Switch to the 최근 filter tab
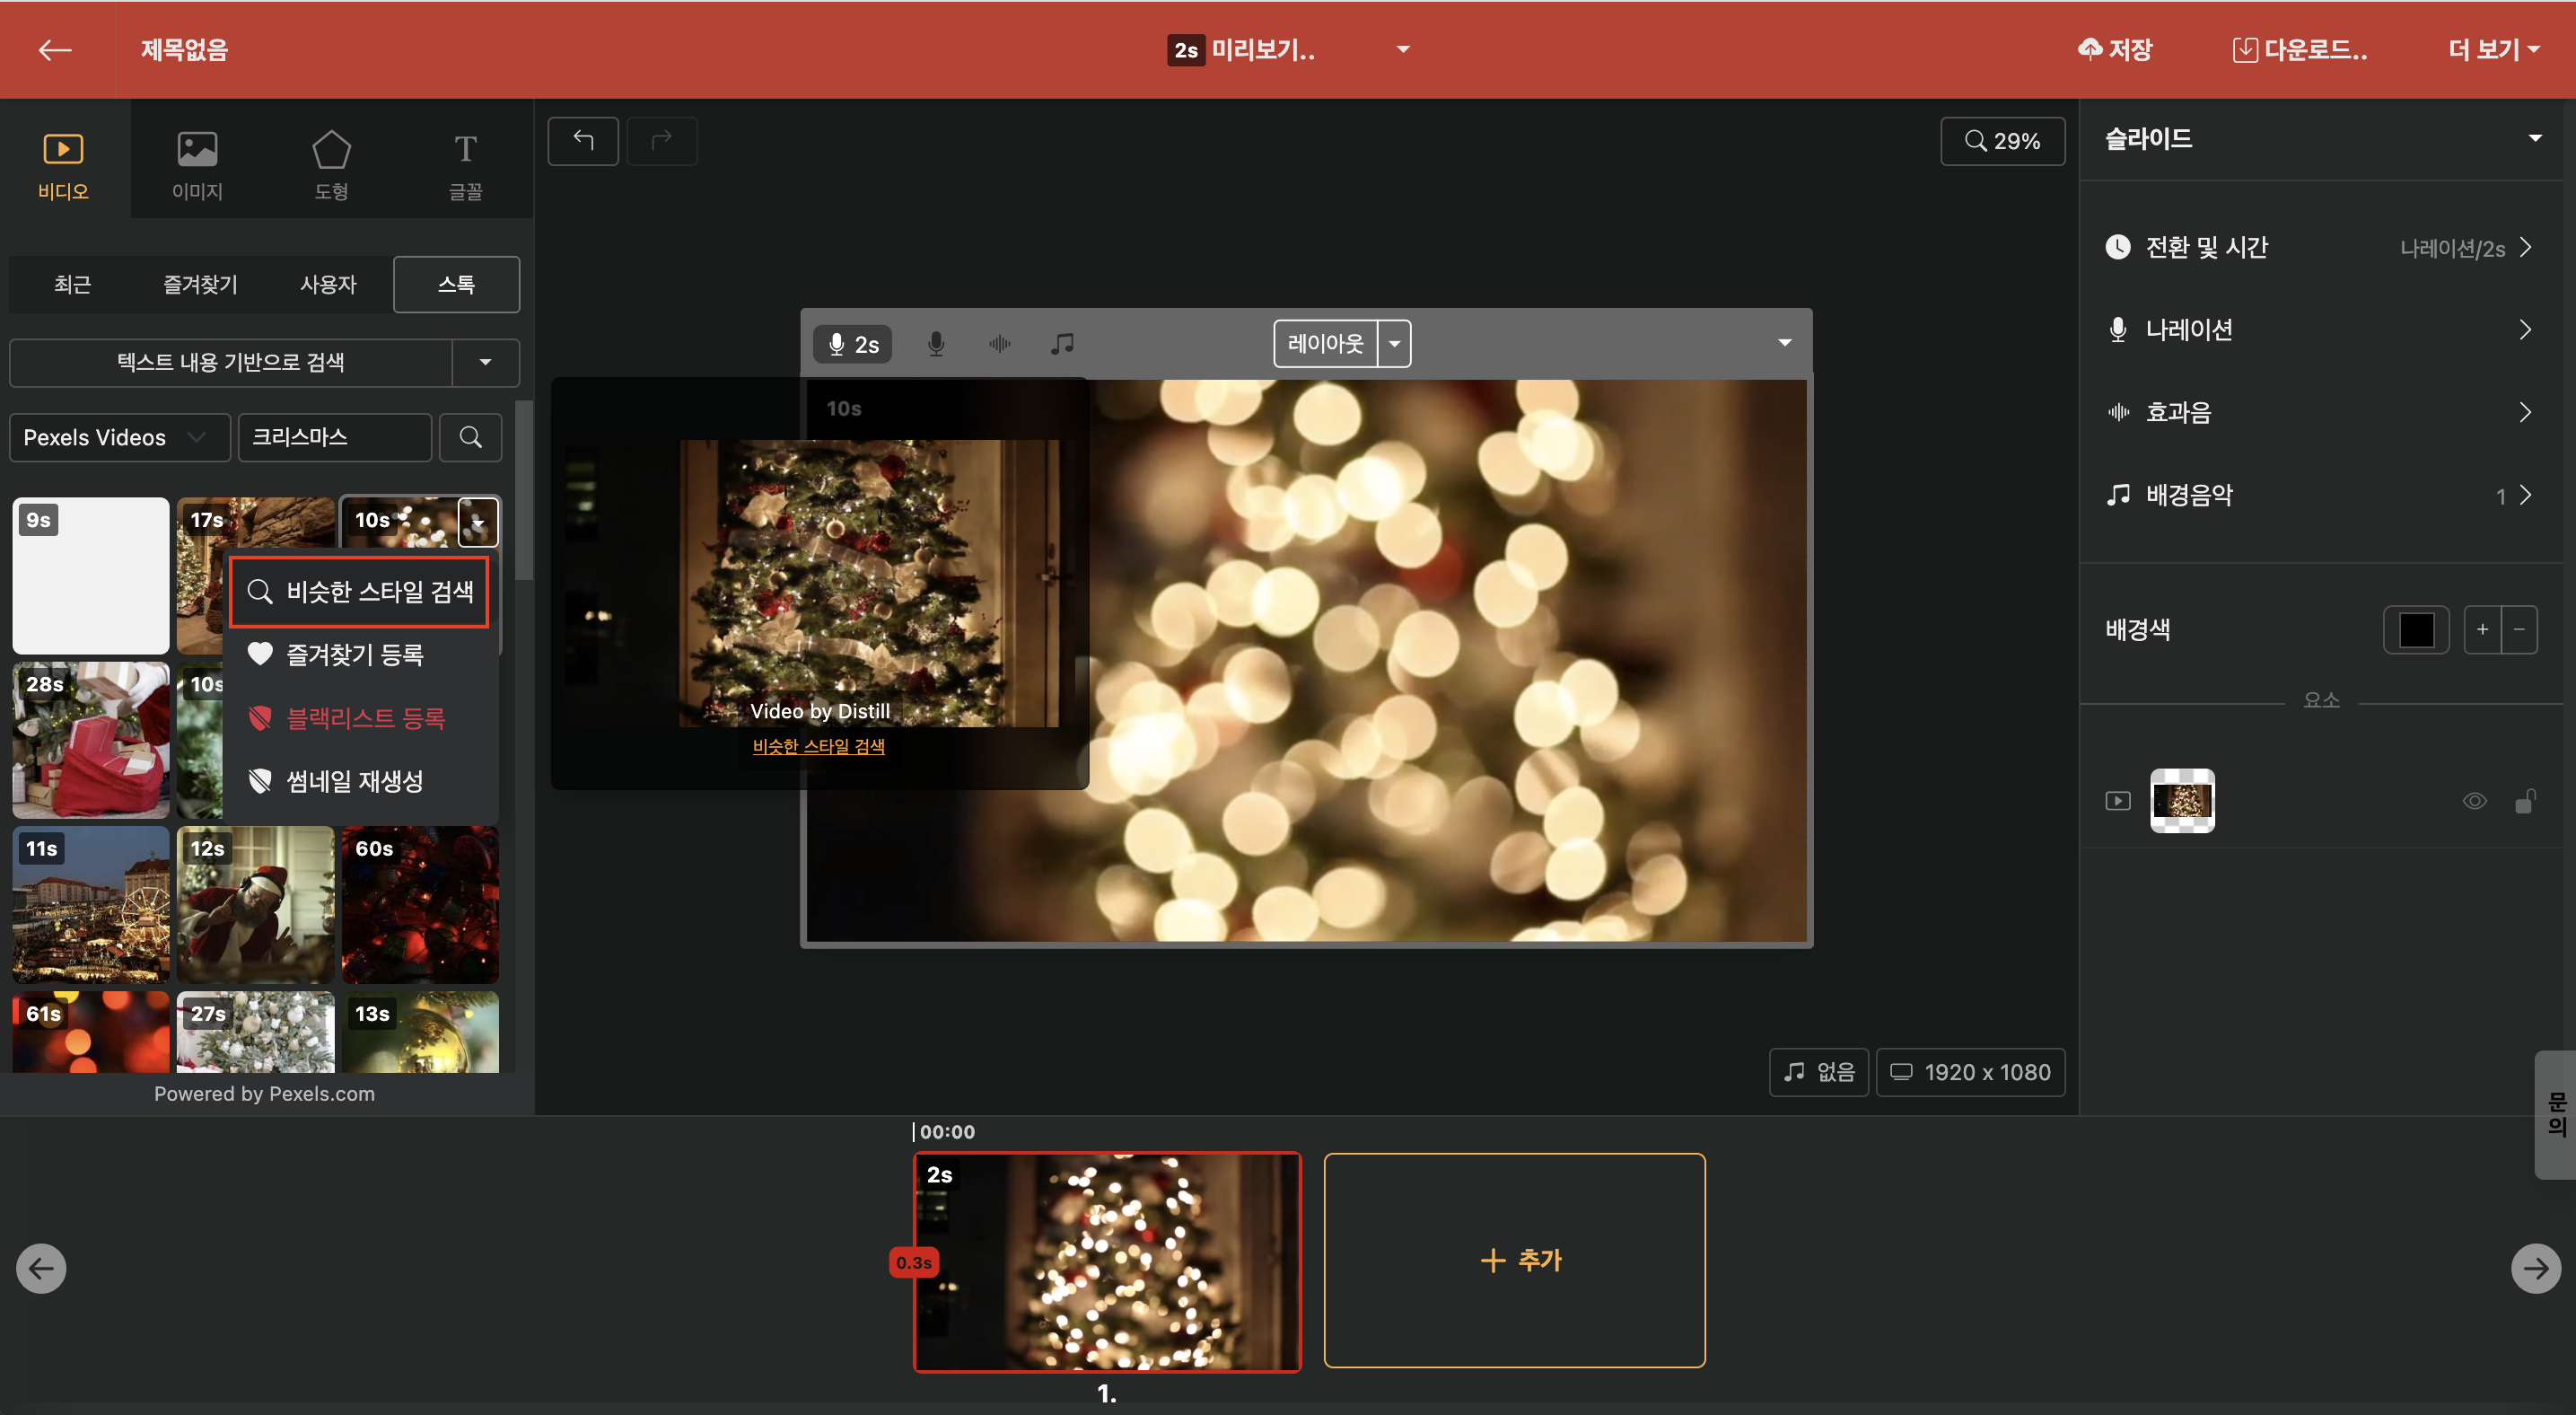This screenshot has height=1415, width=2576. tap(73, 284)
